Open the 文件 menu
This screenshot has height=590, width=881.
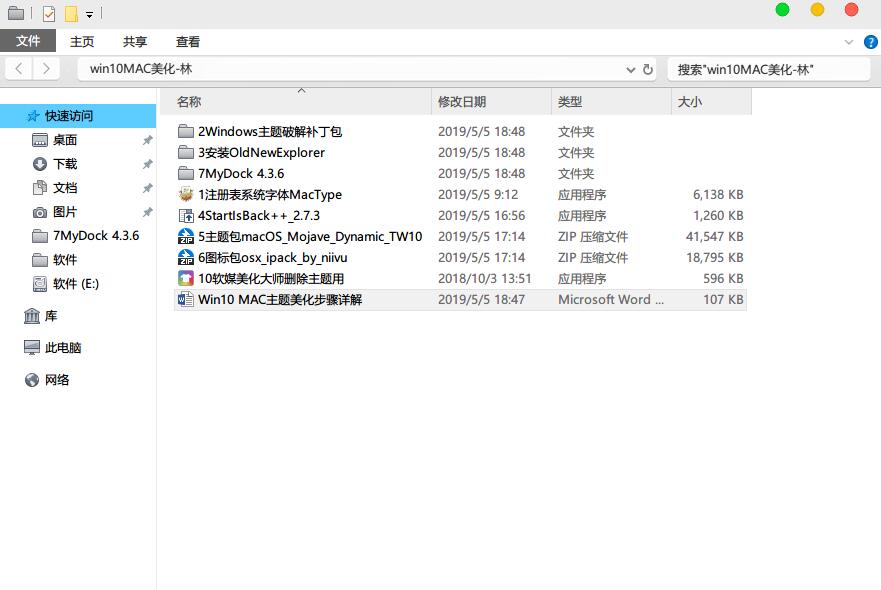click(x=28, y=41)
